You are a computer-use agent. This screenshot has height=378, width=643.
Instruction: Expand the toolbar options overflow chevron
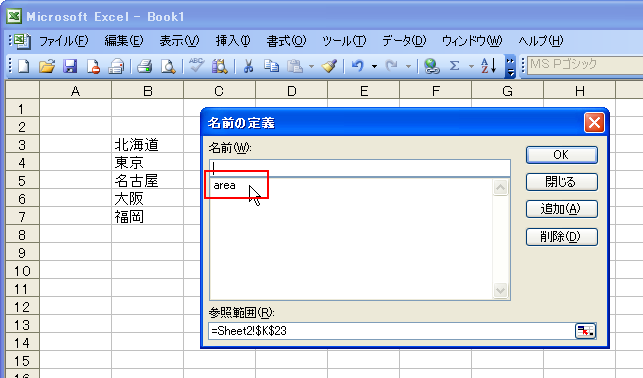point(510,66)
